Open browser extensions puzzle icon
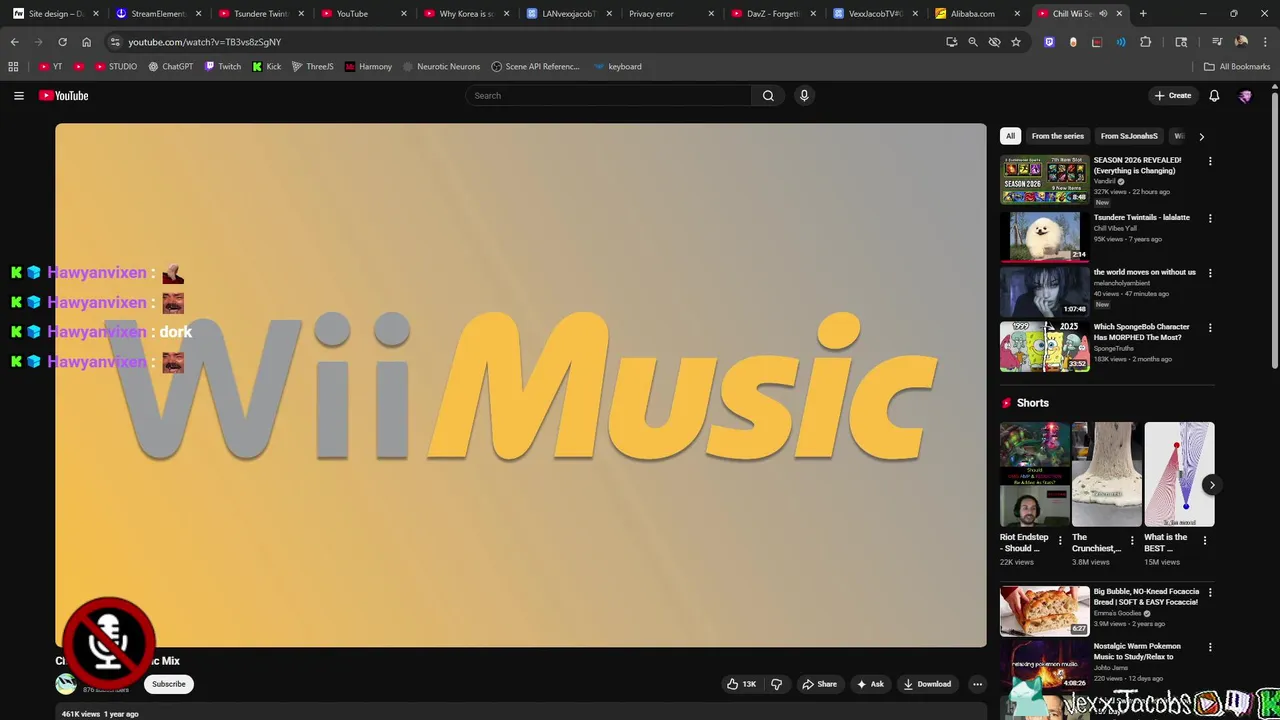Image resolution: width=1280 pixels, height=720 pixels. 1146,42
